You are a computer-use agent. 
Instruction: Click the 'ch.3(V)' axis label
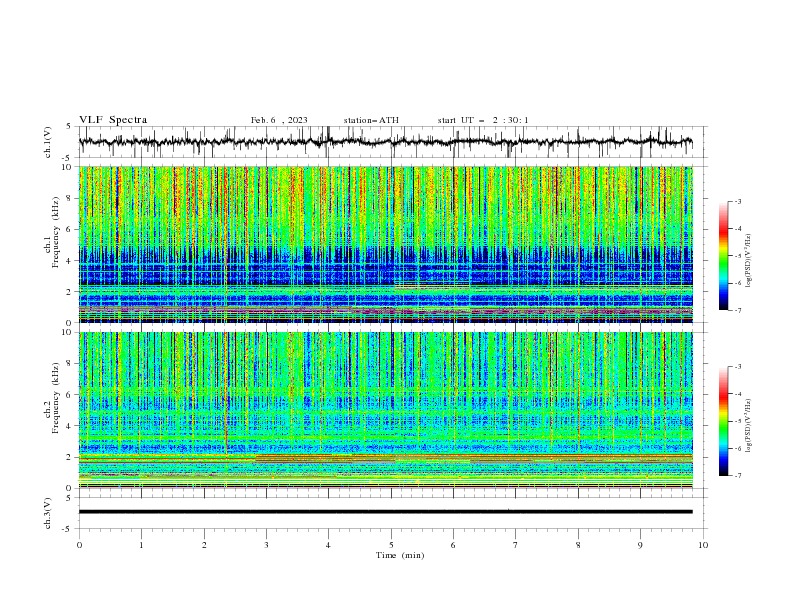(48, 513)
